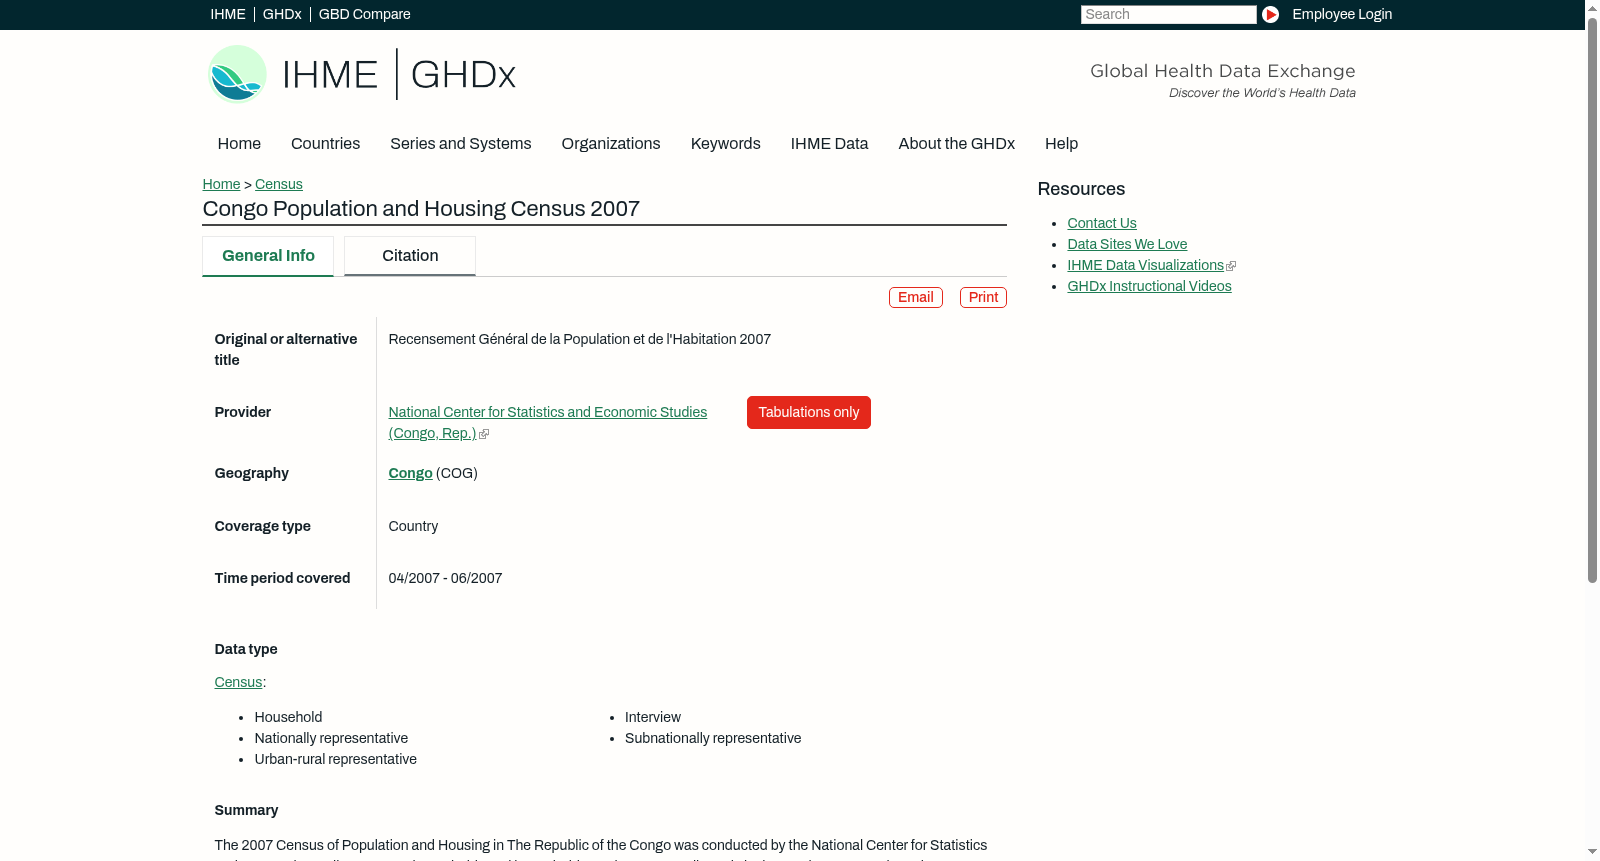
Task: Go to the Home menu item
Action: click(x=239, y=144)
